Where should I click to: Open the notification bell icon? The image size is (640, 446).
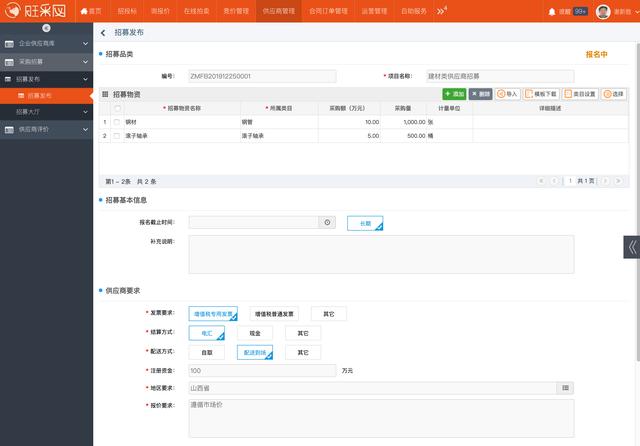tap(552, 11)
